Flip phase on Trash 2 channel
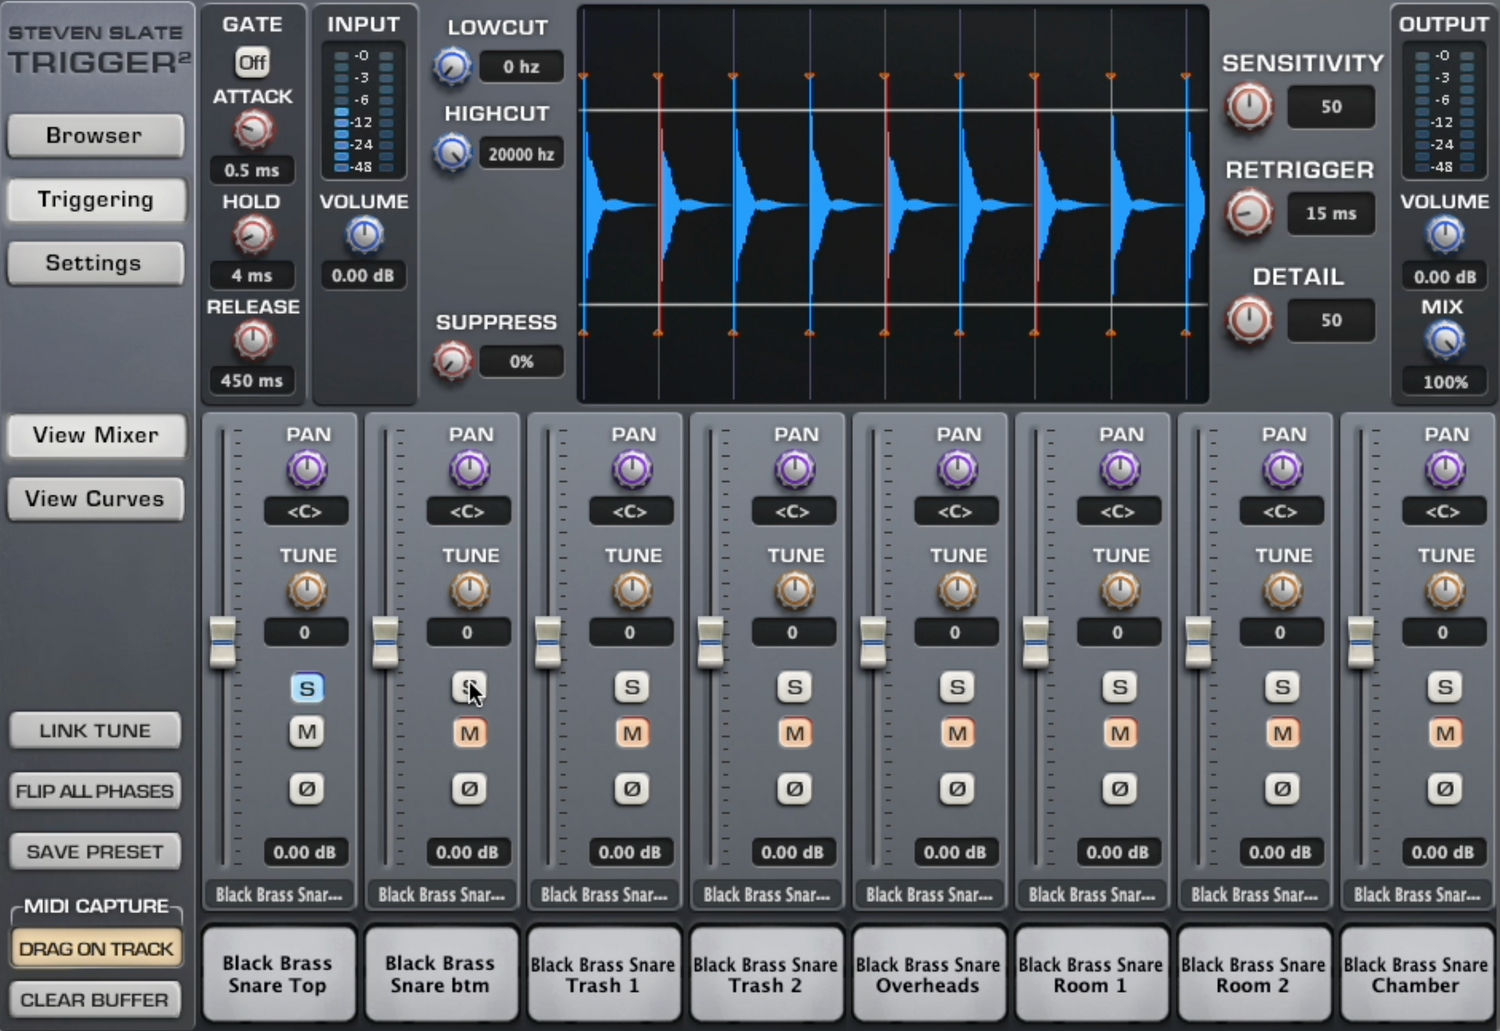Viewport: 1500px width, 1031px height. click(794, 789)
